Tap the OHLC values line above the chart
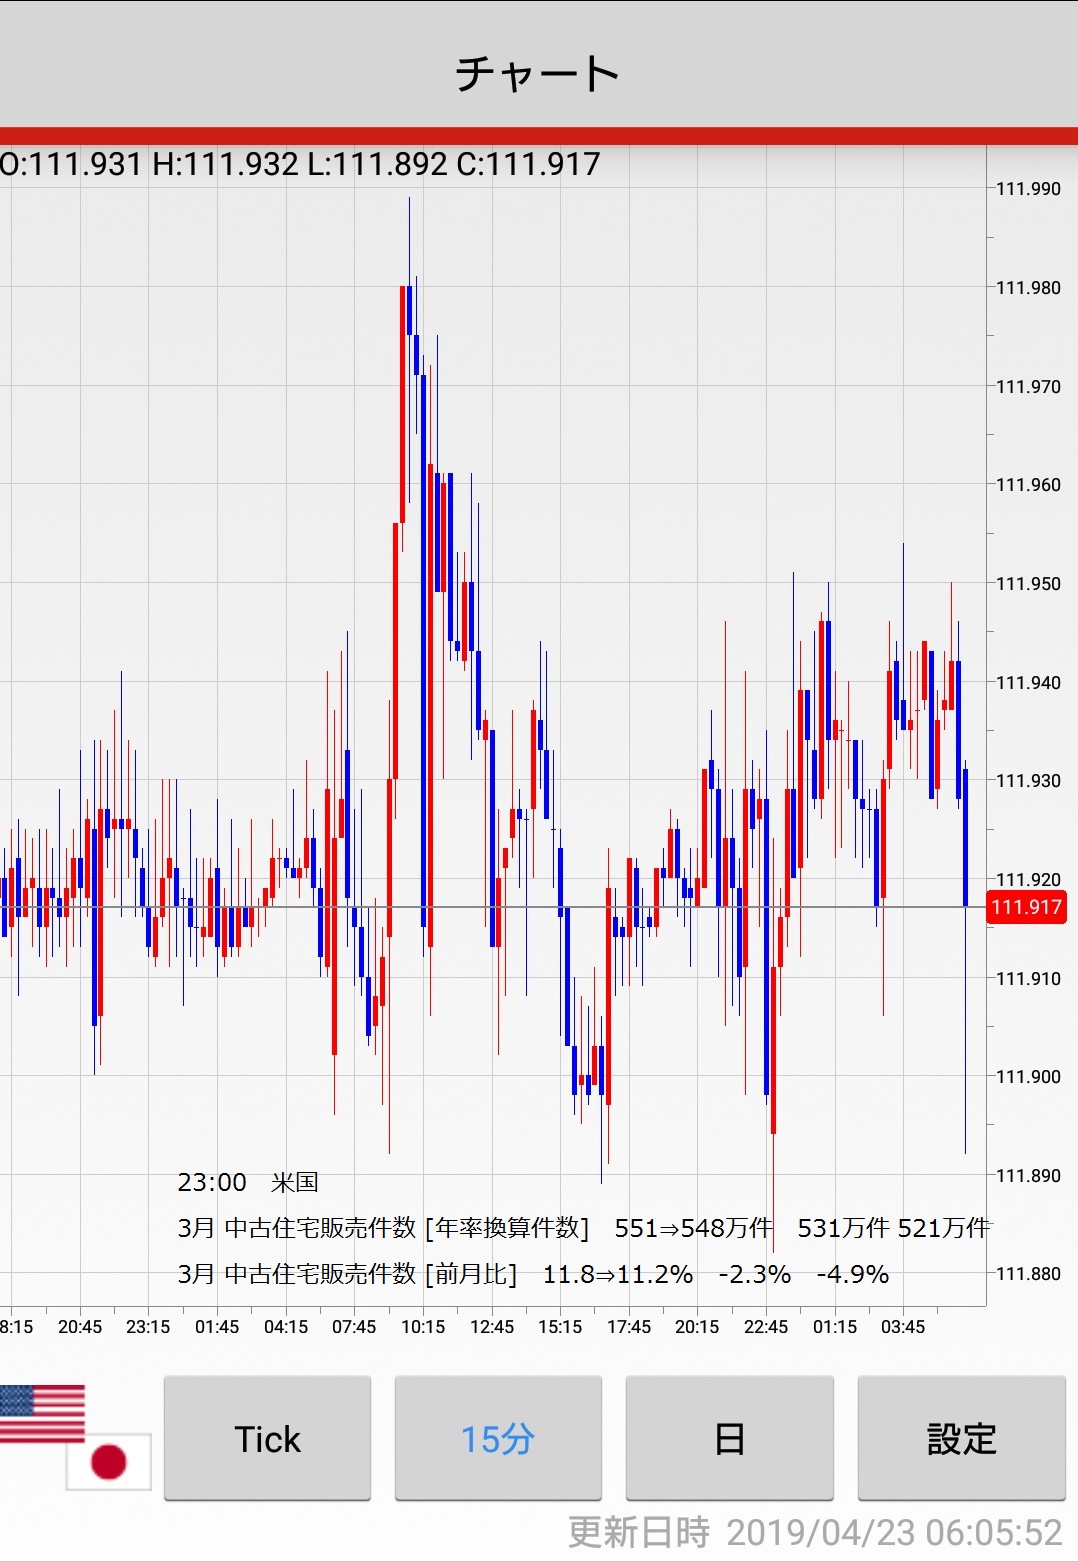Screen dimensions: 1078x1562 point(300,164)
